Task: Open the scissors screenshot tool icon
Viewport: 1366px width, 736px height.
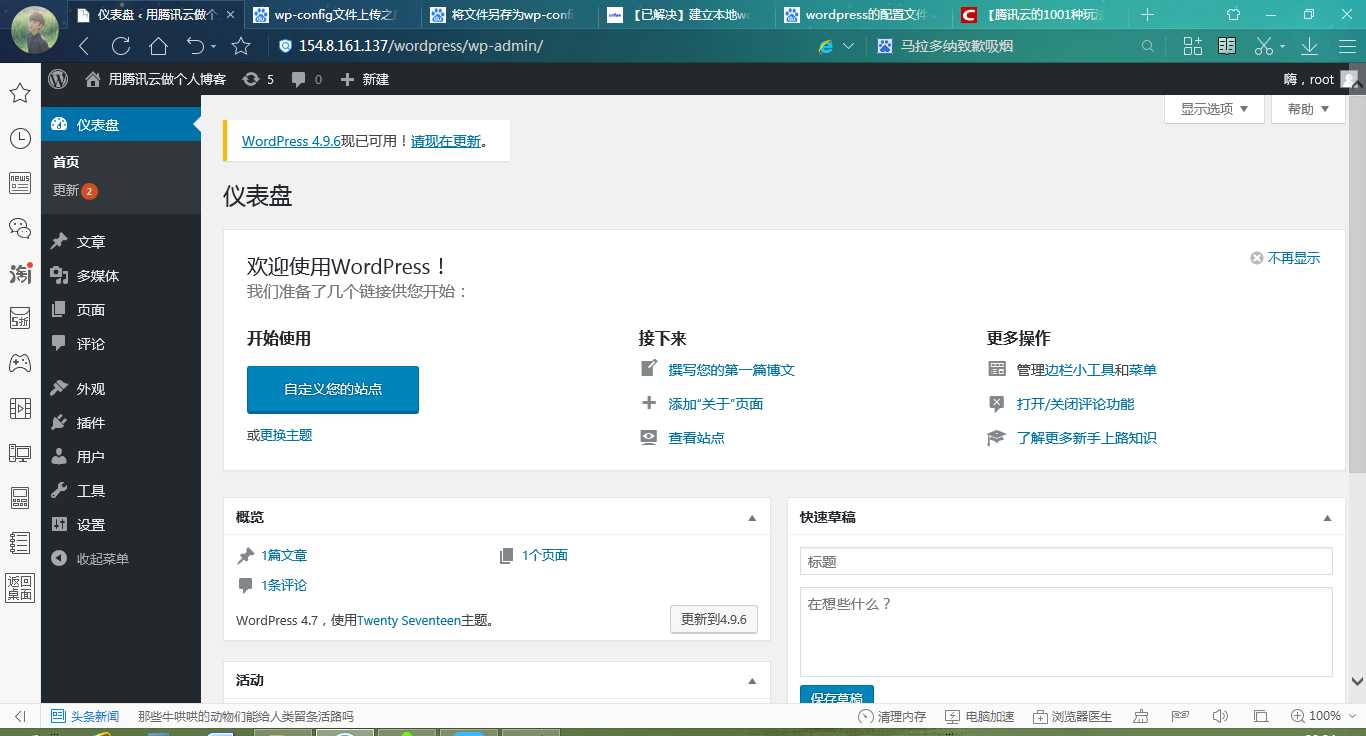Action: tap(1263, 46)
